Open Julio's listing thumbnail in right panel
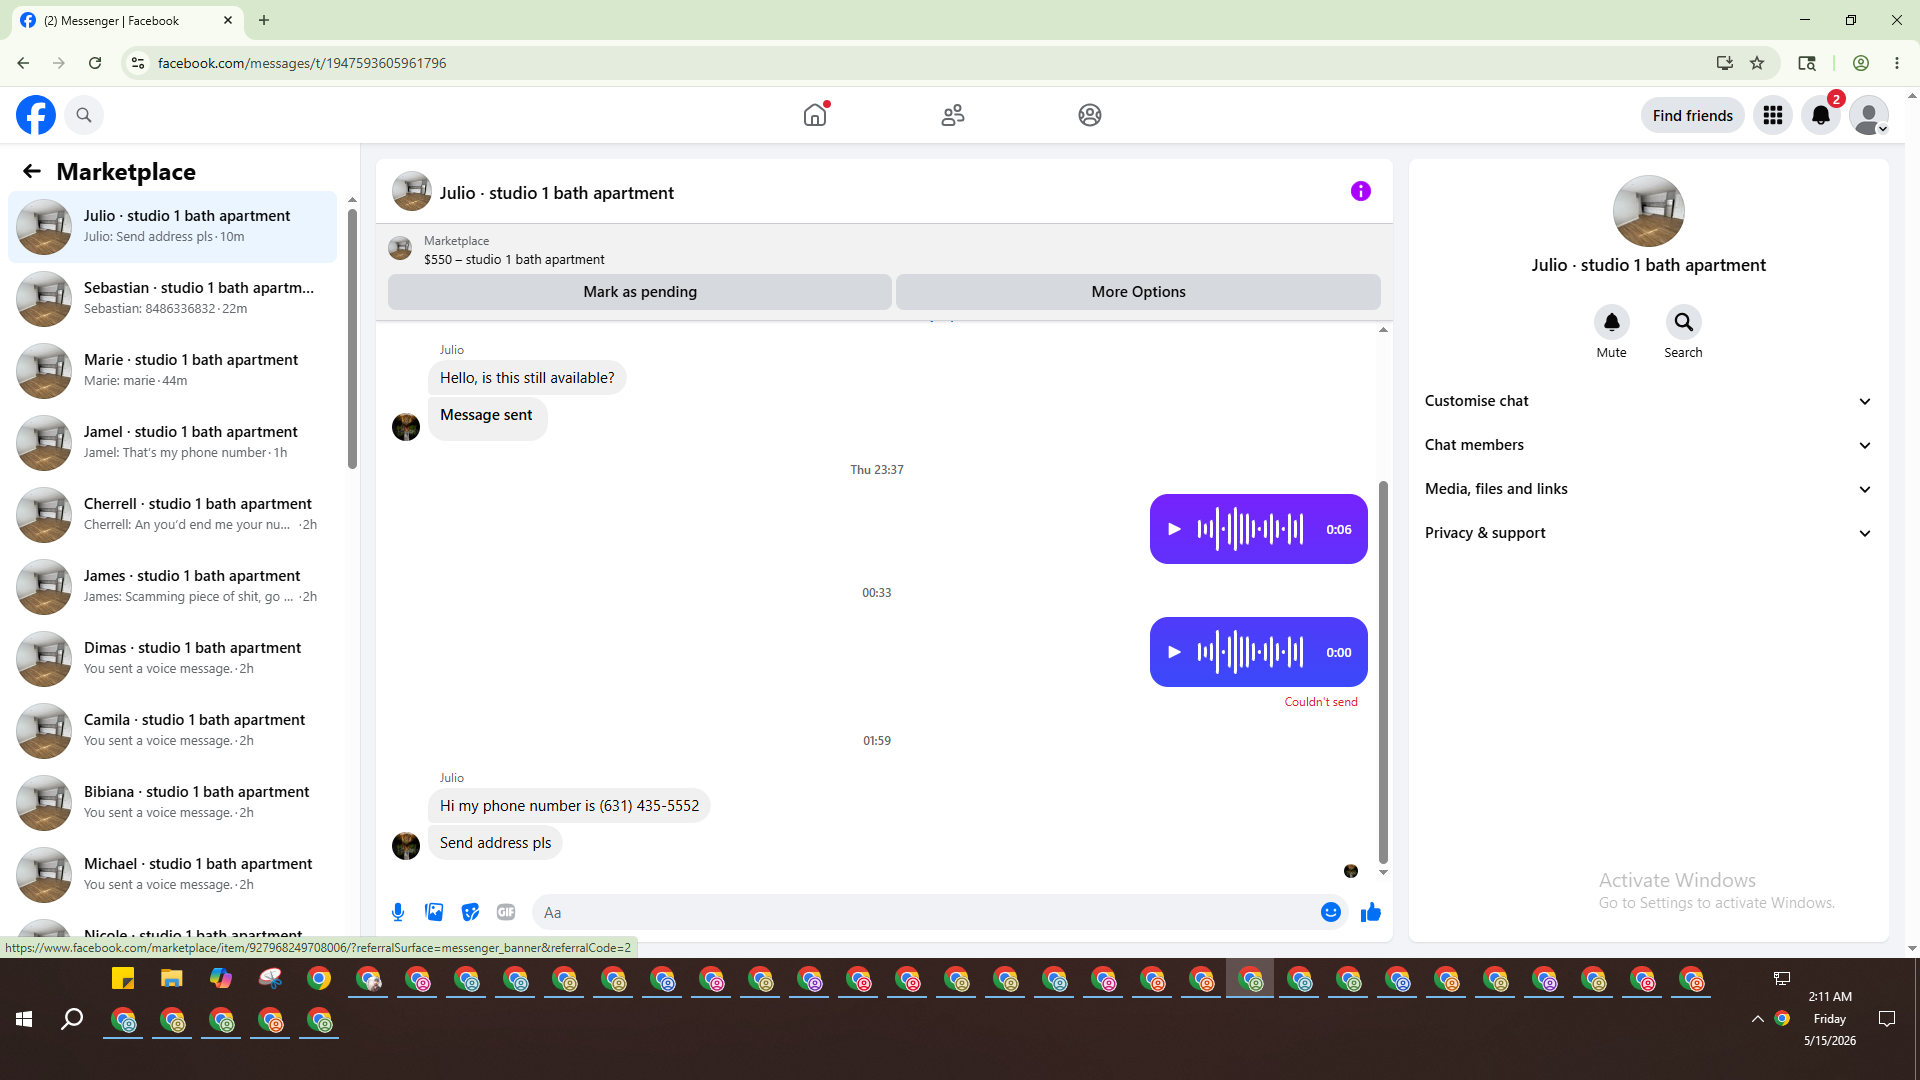 1648,211
